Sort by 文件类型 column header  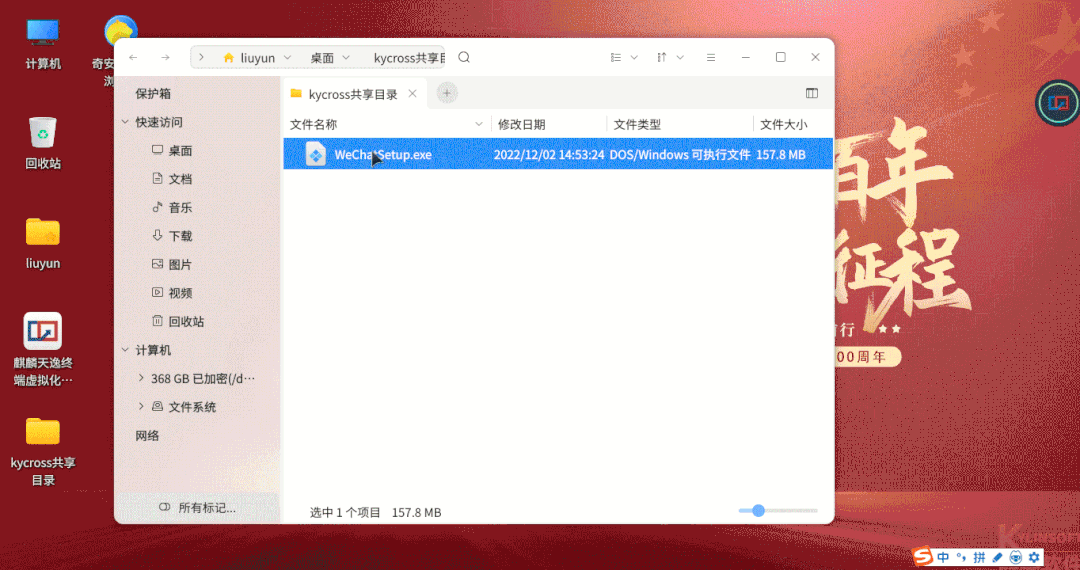point(637,125)
